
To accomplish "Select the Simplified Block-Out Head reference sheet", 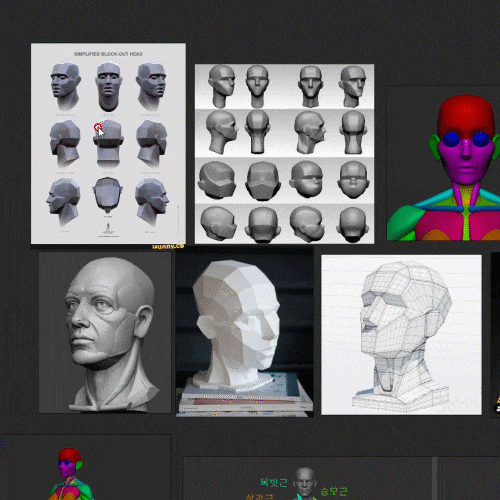I will point(108,143).
